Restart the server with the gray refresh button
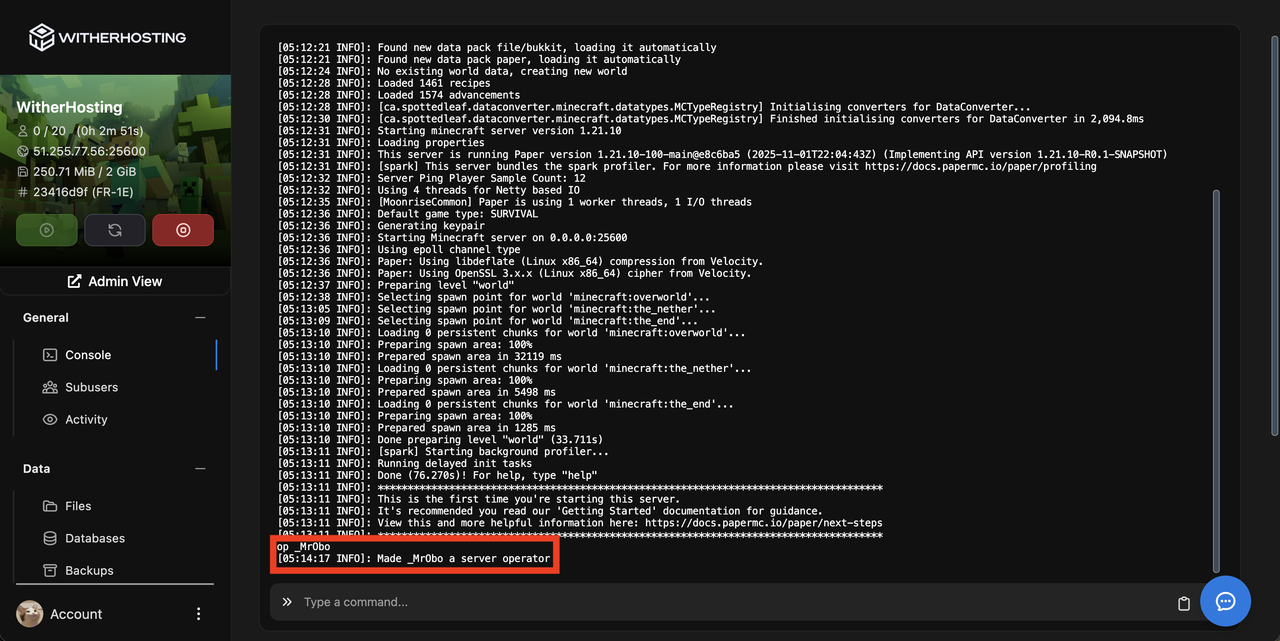This screenshot has height=641, width=1280. [x=115, y=230]
